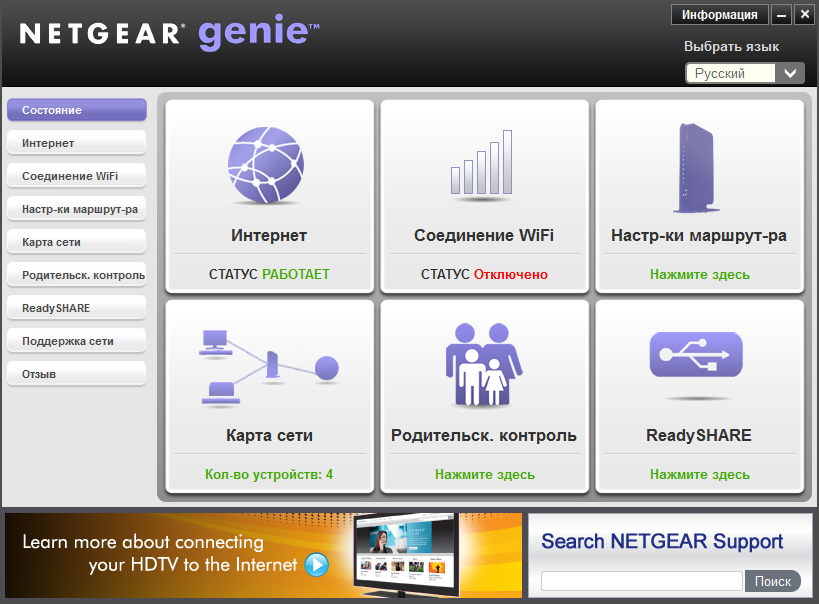Click the parental control family icon
Screen dimensions: 819x604
(x=484, y=364)
